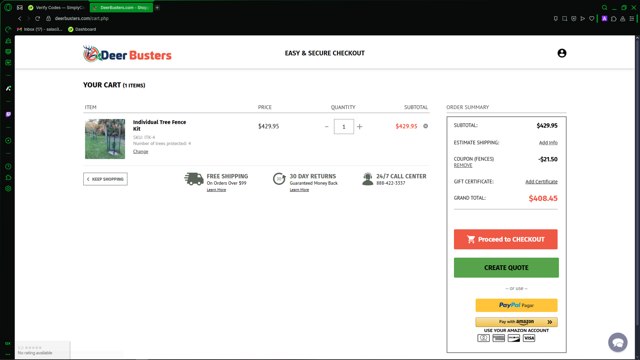
Task: Click the search magnifier icon in title bar
Action: (604, 7)
